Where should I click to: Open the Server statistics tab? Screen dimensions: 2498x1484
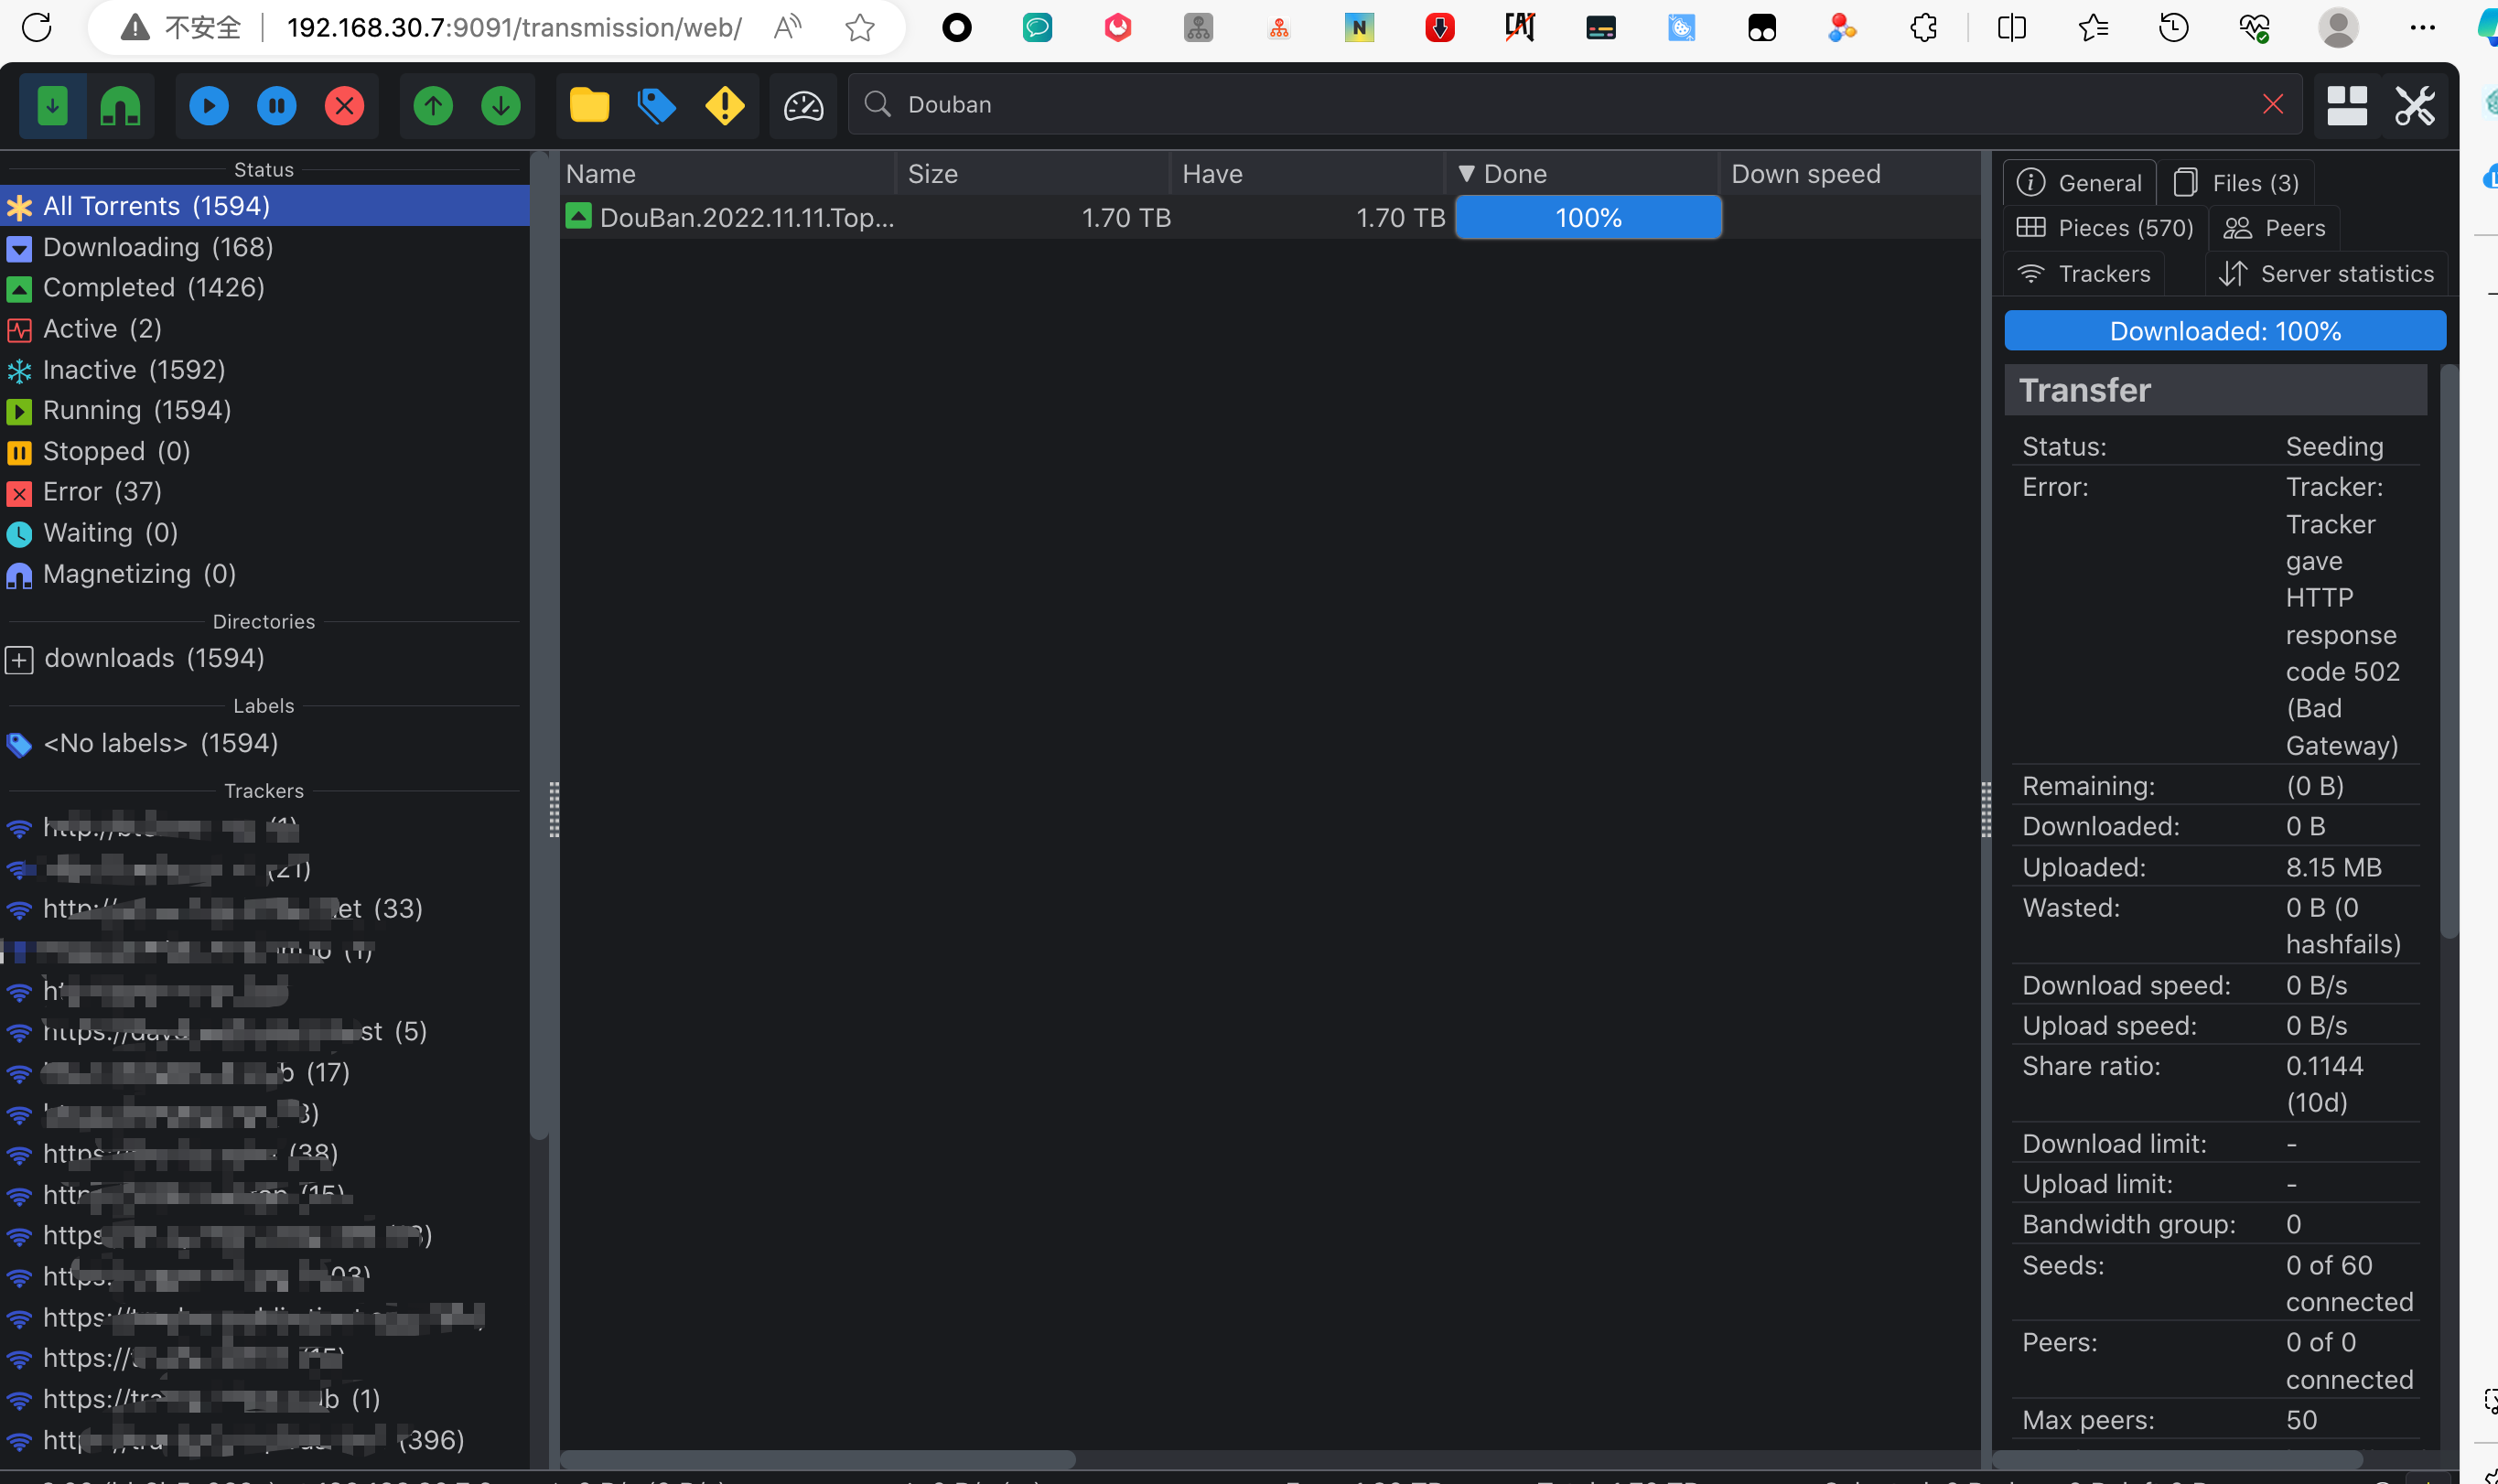point(2326,274)
